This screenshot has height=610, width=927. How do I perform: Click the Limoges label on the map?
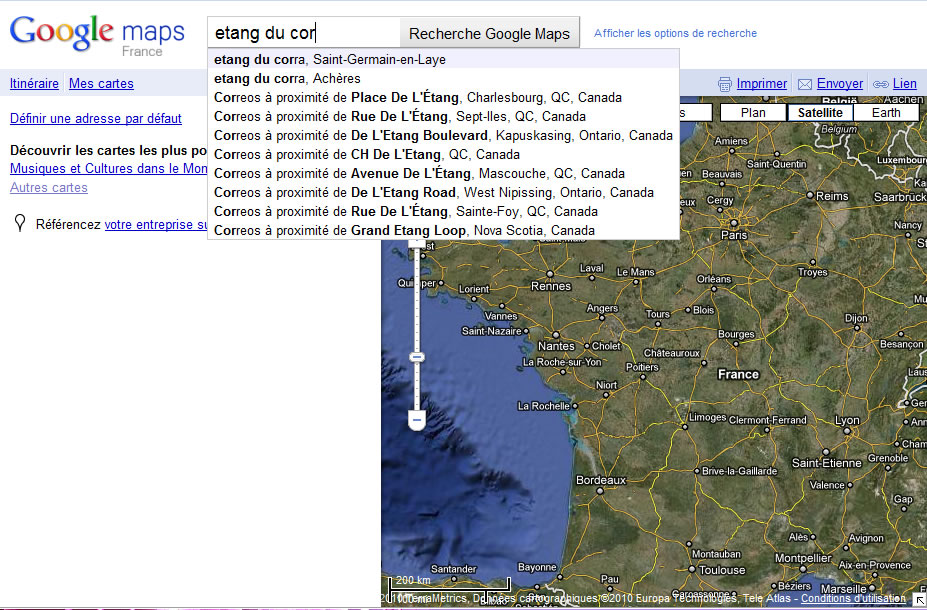(x=707, y=417)
